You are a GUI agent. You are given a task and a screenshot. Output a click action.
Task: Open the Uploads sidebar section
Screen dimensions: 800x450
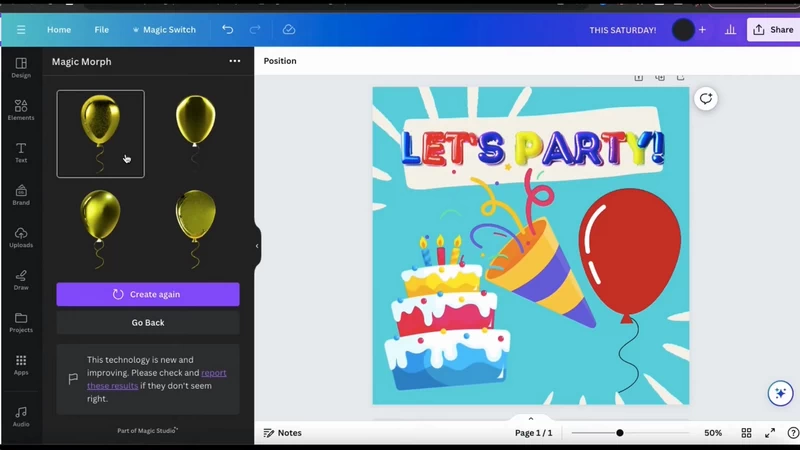pos(21,237)
